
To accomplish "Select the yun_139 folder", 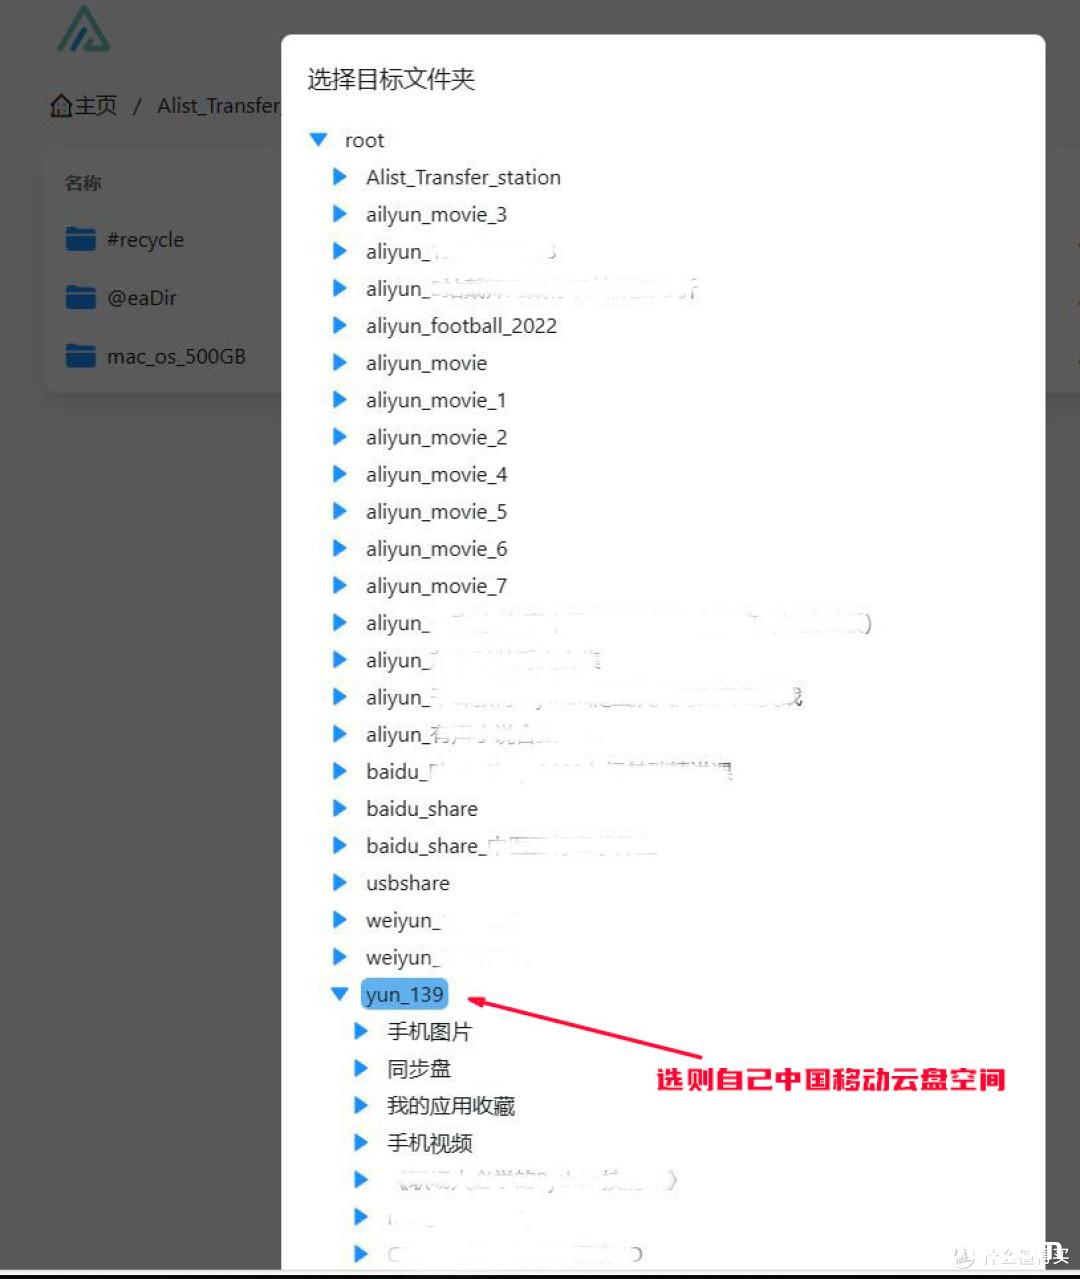I will point(404,995).
